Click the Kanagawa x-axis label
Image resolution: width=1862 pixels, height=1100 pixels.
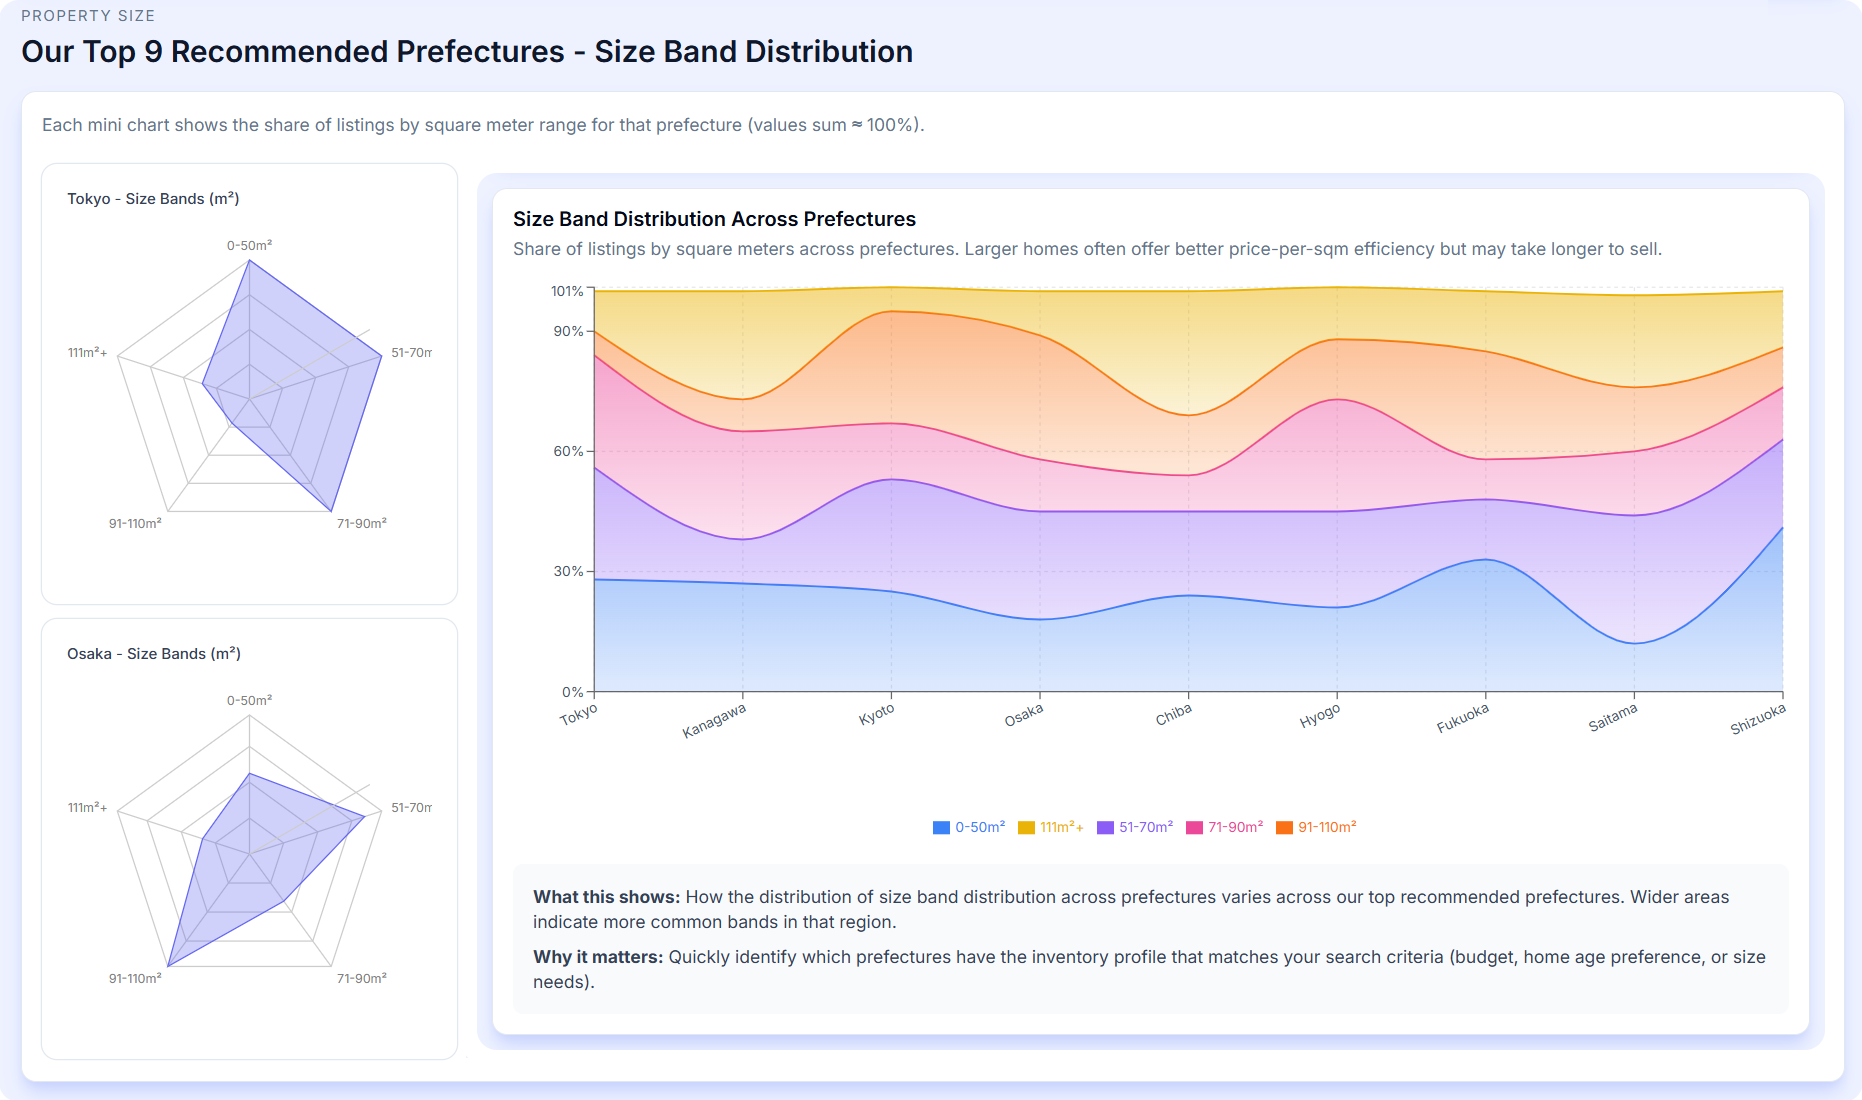[x=714, y=721]
